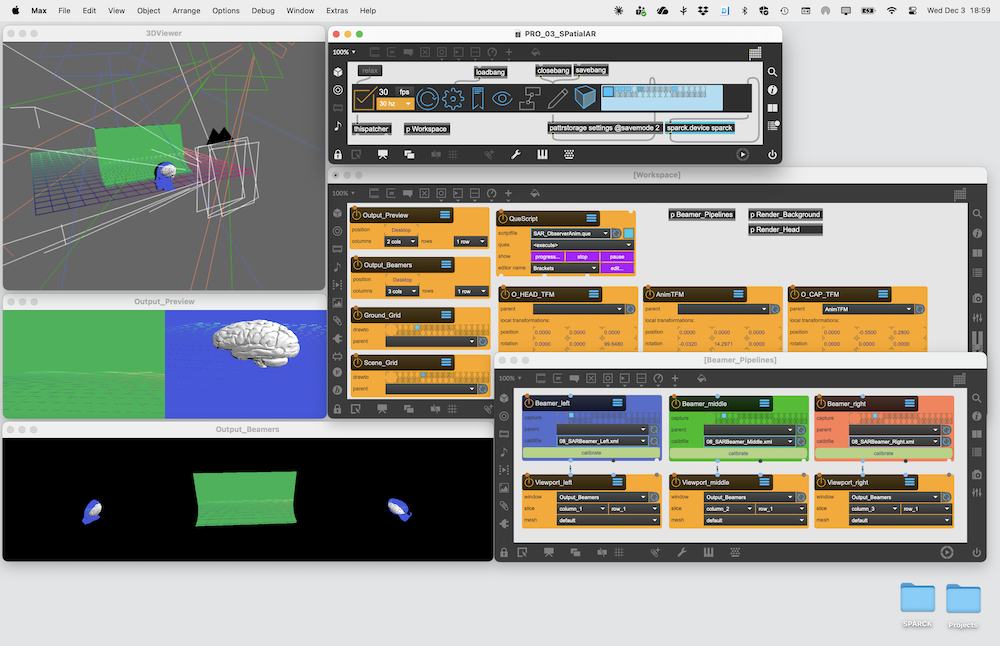Open the Arrange menu in menu bar
The height and width of the screenshot is (646, 1000).
tap(187, 10)
